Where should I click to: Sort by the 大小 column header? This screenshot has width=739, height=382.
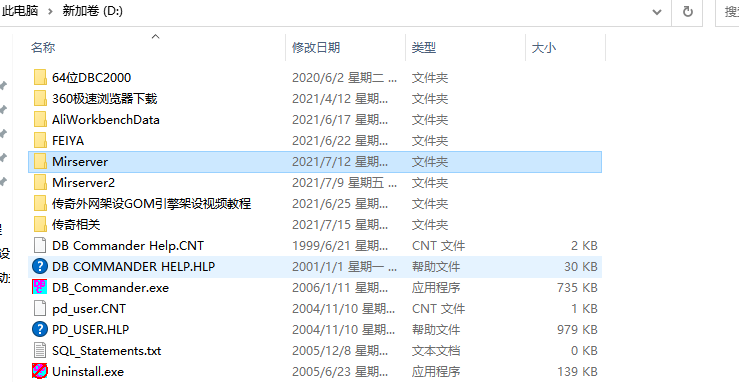543,48
